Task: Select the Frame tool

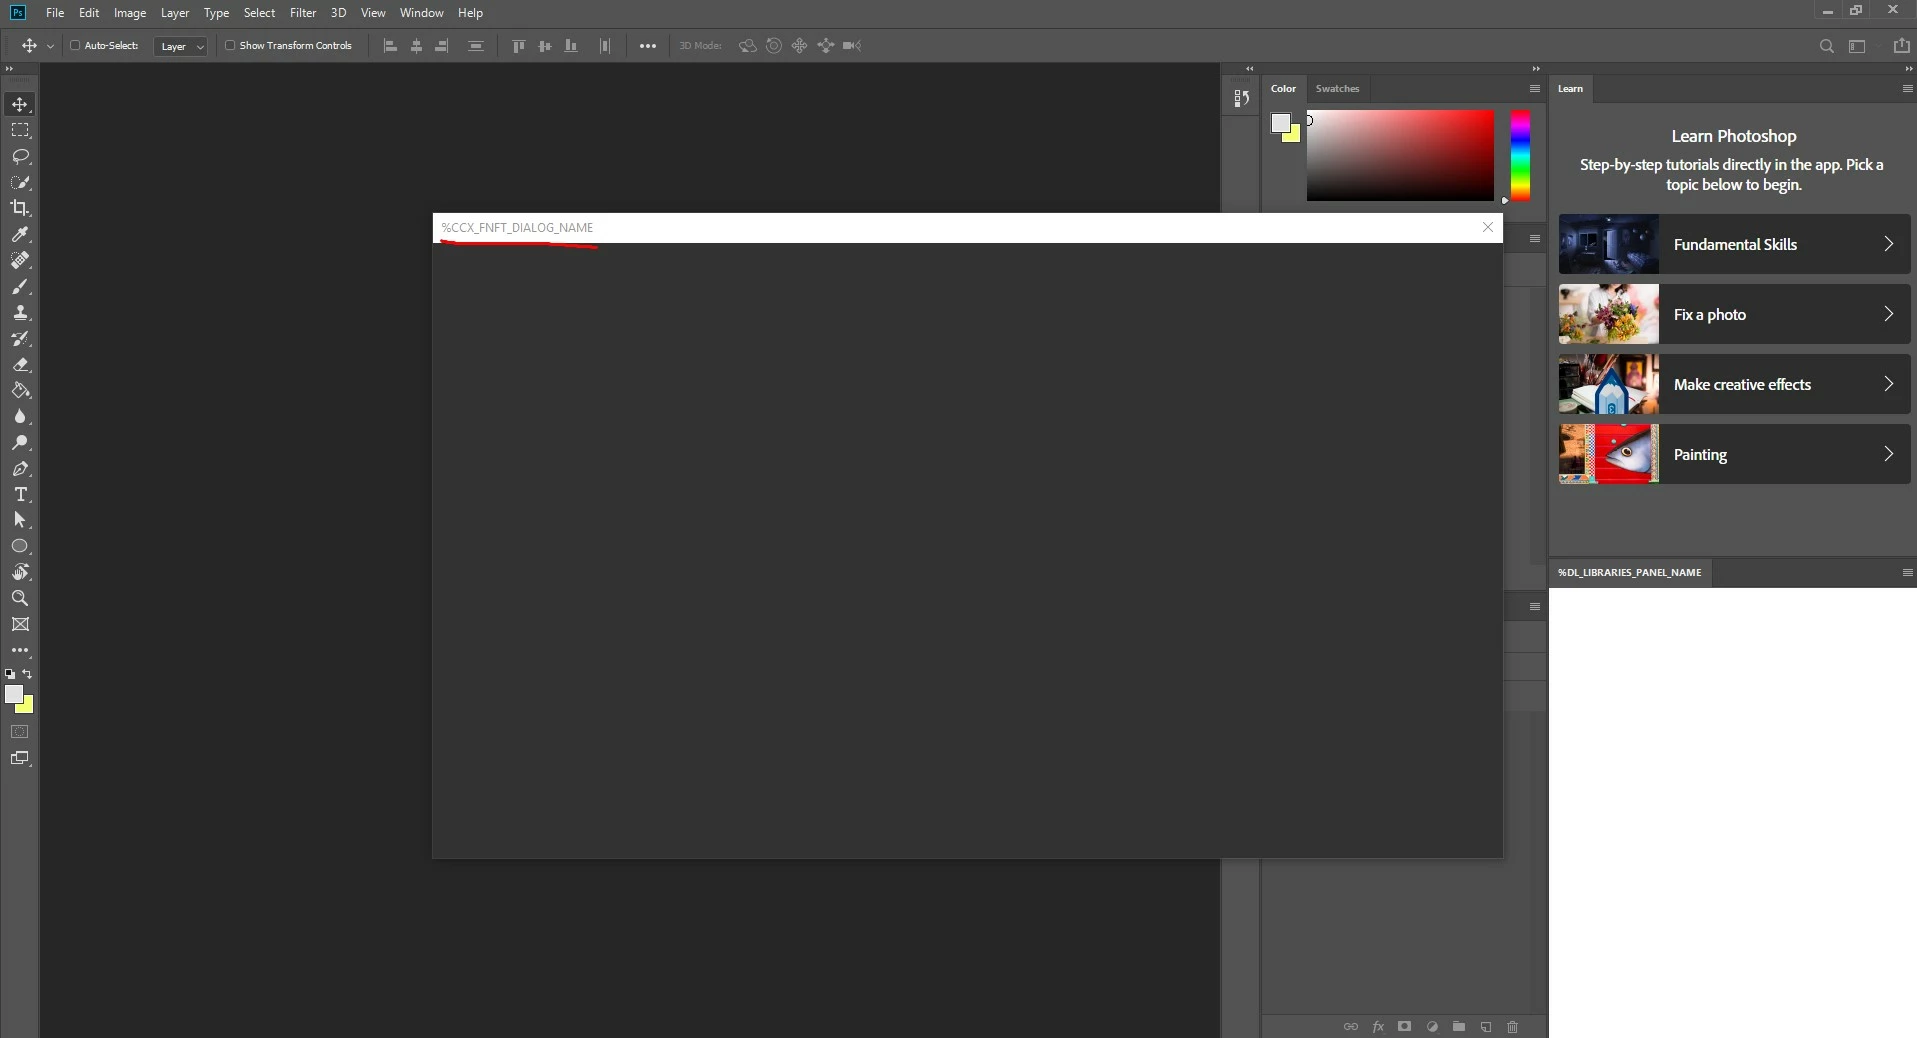Action: click(x=20, y=624)
